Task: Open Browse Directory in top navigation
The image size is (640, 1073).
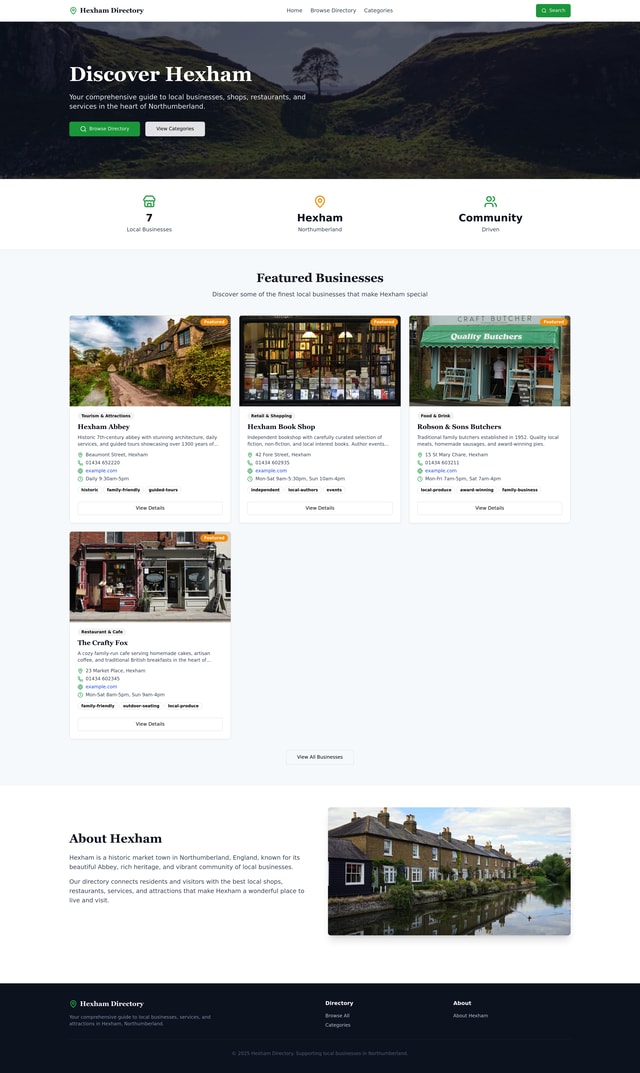Action: click(x=333, y=11)
